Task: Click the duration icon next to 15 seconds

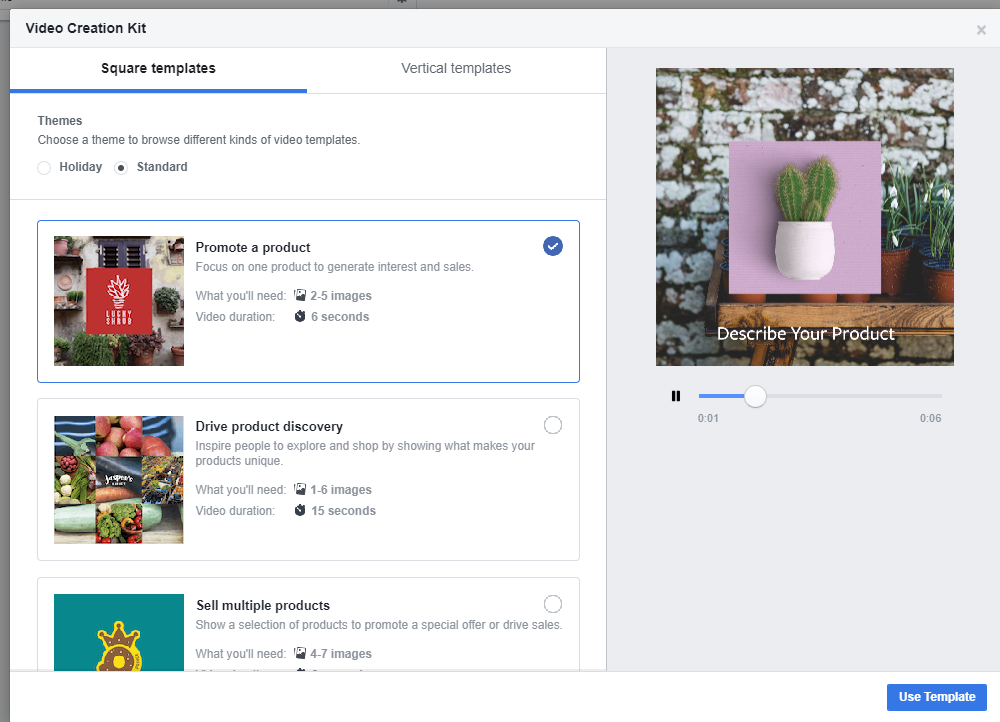Action: [300, 511]
